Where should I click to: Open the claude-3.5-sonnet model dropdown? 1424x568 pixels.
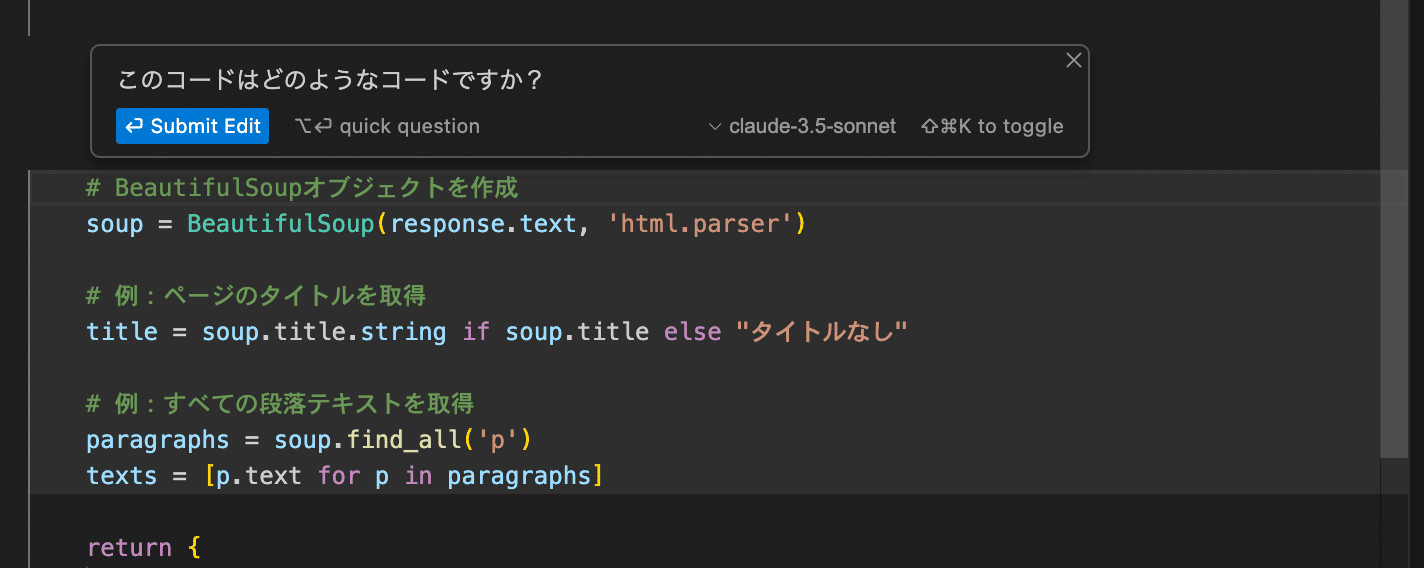802,126
